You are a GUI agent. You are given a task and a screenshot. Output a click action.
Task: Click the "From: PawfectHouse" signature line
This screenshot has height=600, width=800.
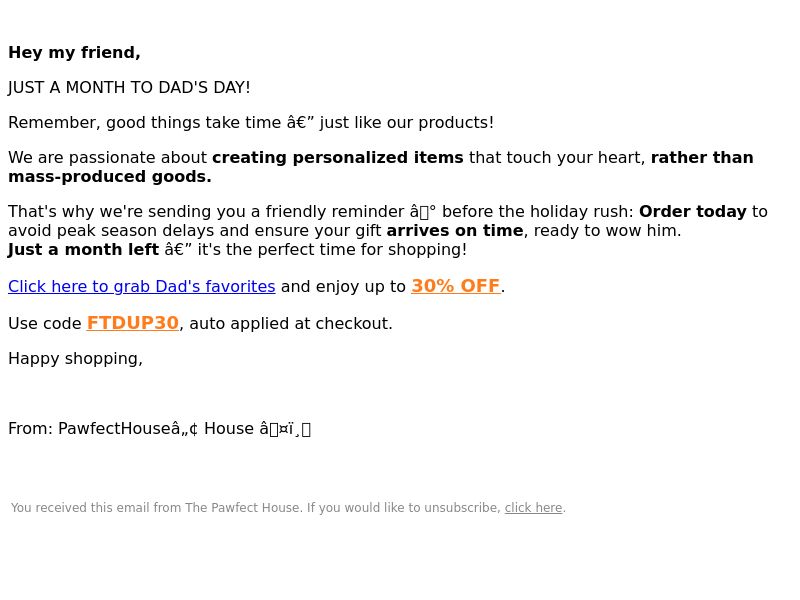pyautogui.click(x=159, y=429)
